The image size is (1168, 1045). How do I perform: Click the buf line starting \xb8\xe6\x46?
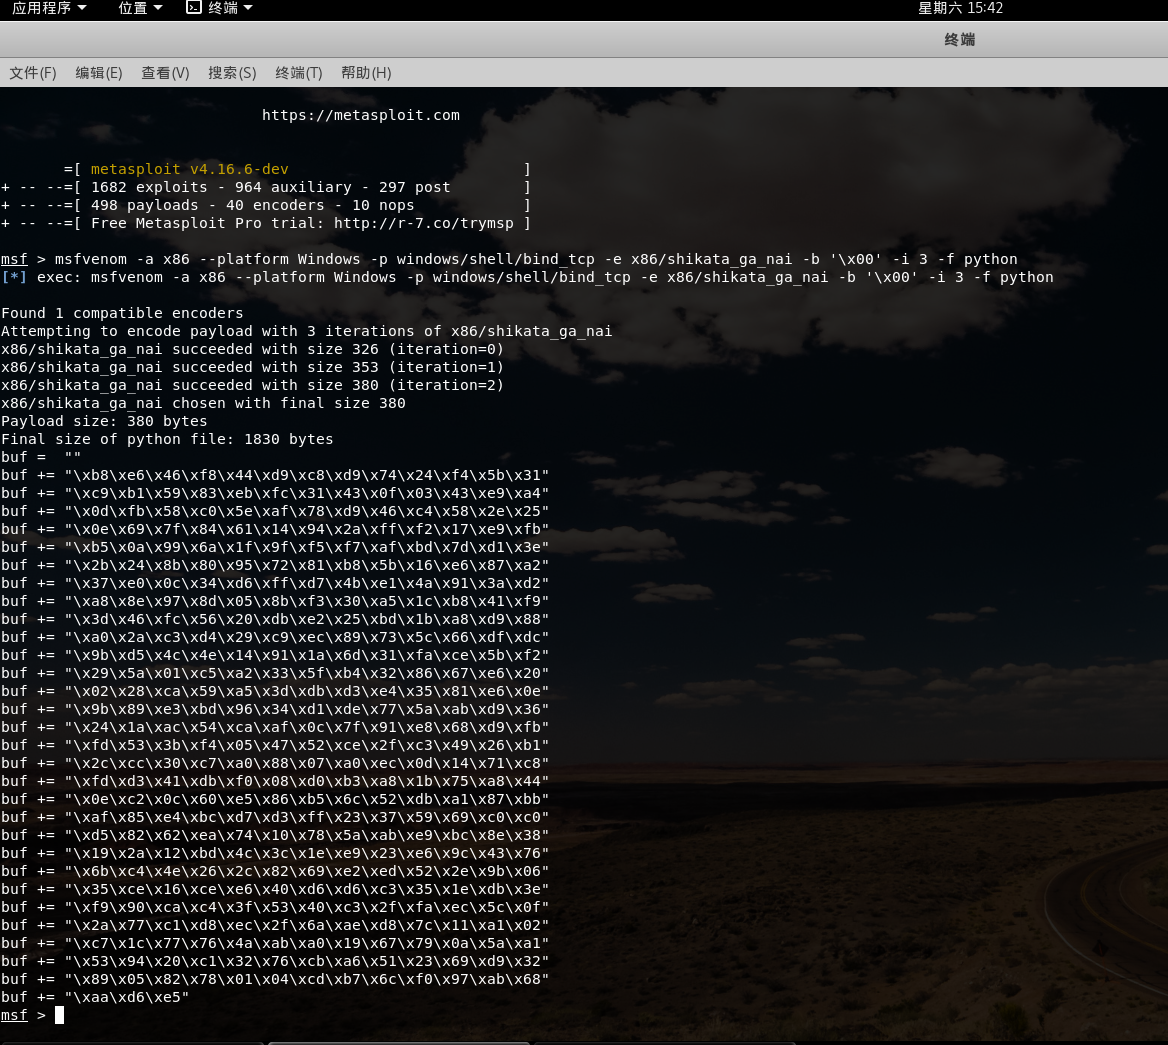point(275,475)
